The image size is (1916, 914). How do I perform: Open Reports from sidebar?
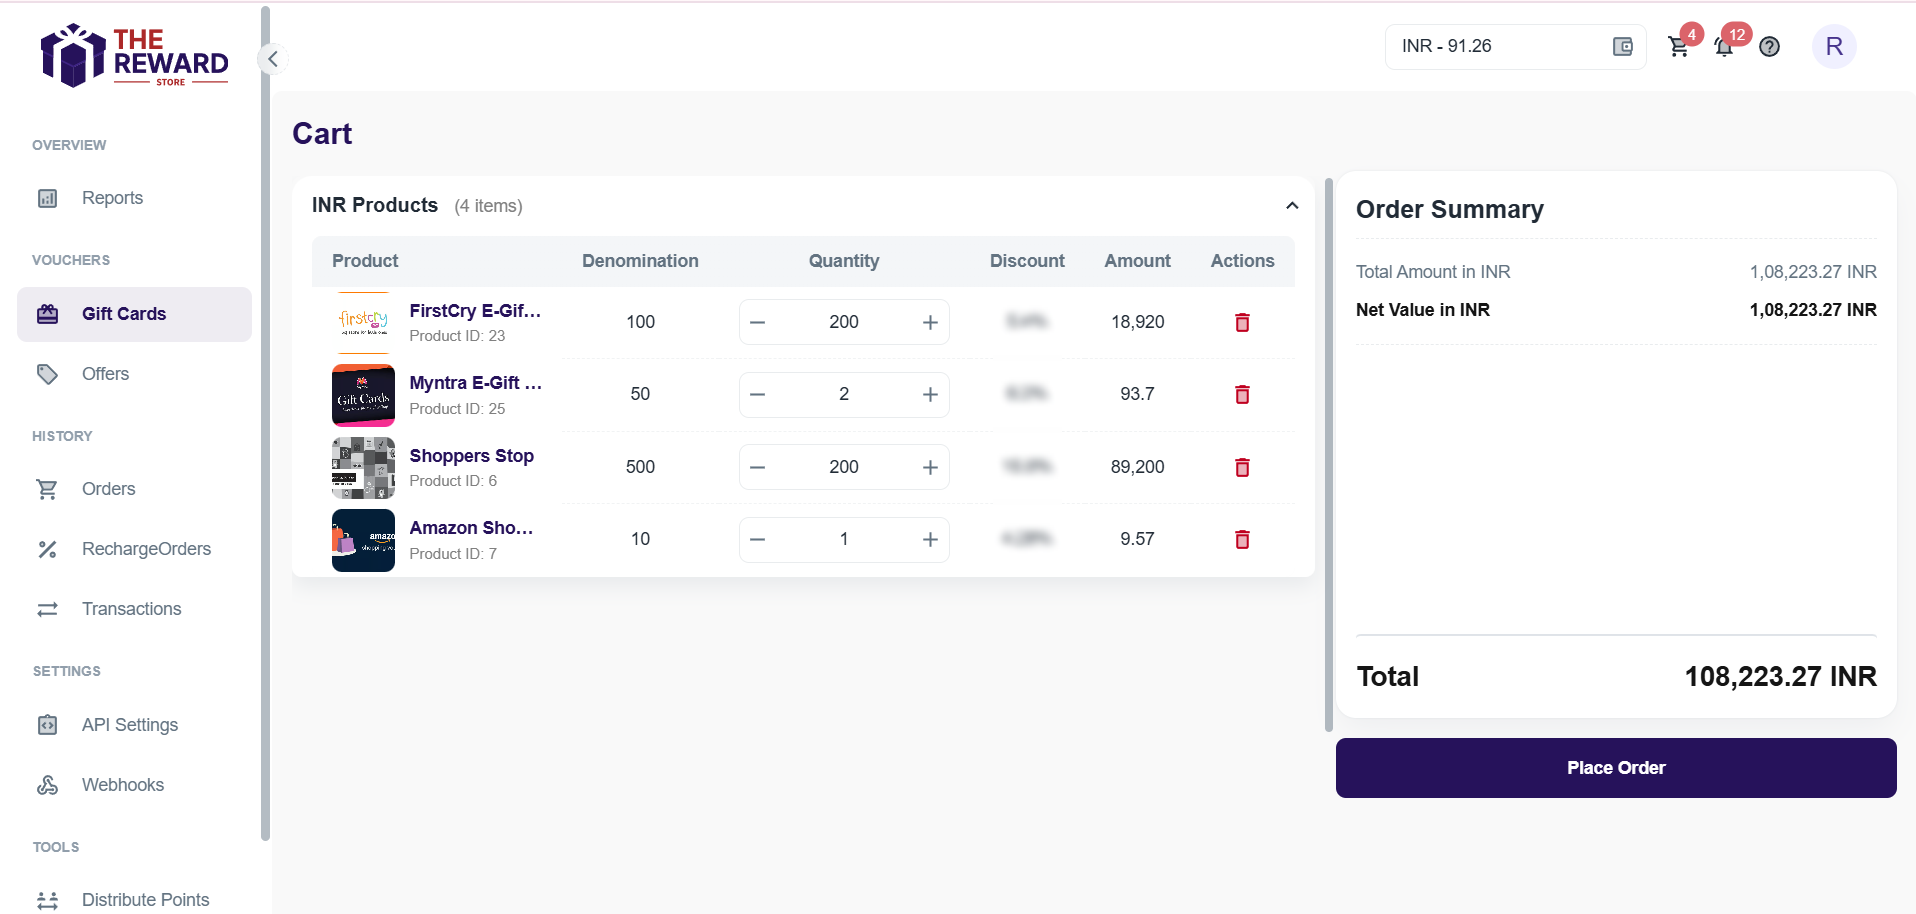coord(134,198)
